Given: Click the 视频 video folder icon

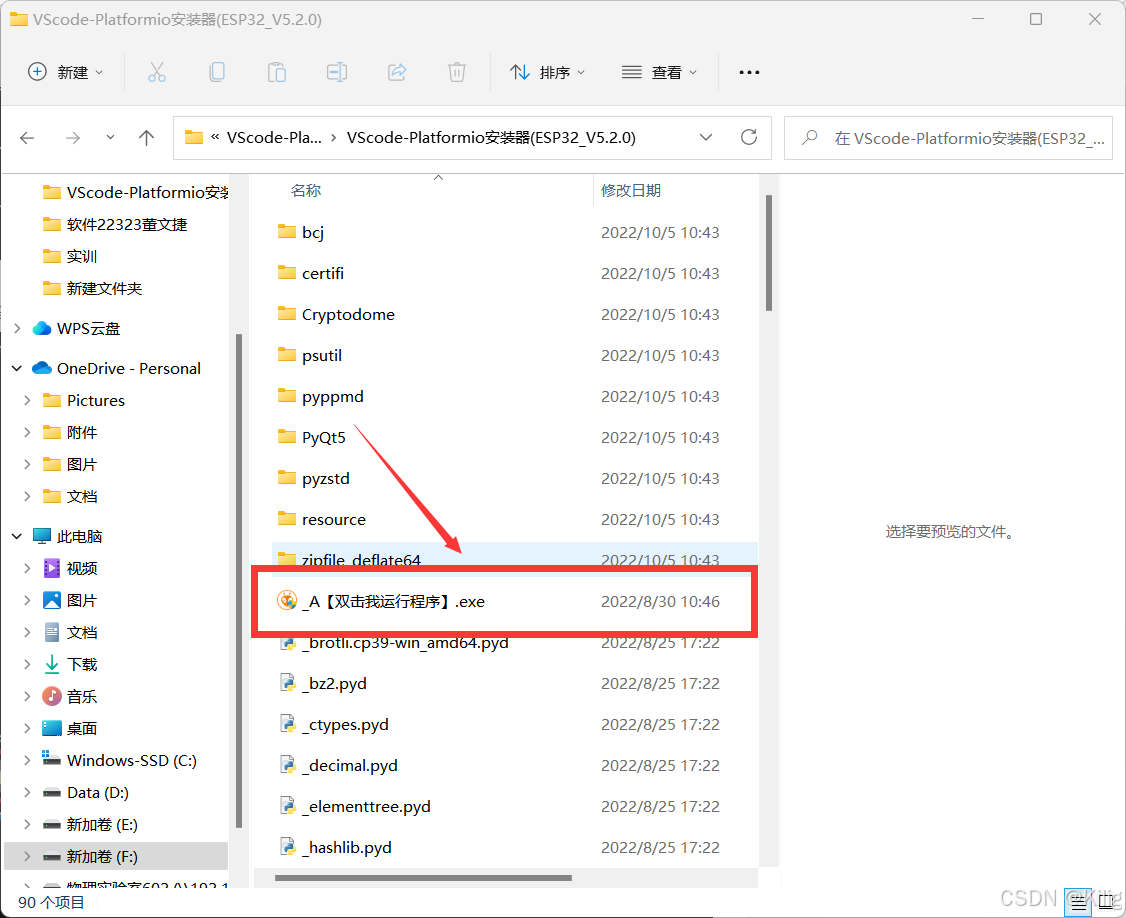Looking at the screenshot, I should point(52,568).
